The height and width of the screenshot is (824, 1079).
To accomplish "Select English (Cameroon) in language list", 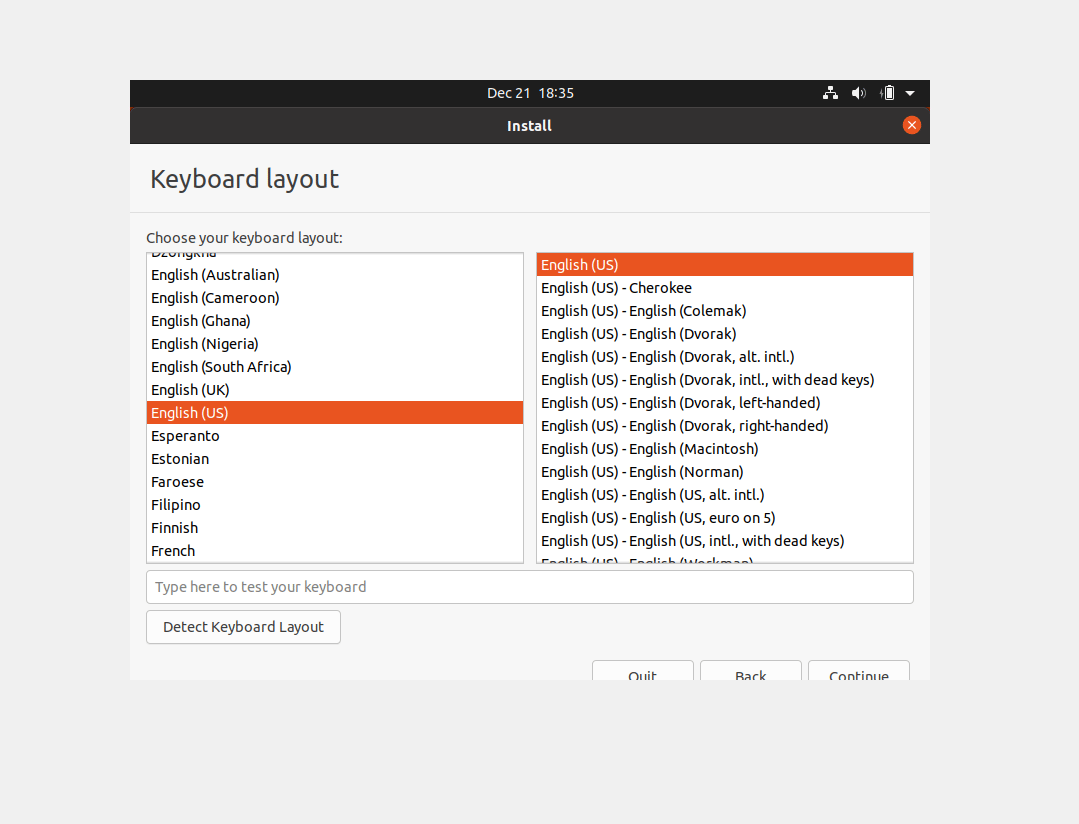I will [x=335, y=298].
